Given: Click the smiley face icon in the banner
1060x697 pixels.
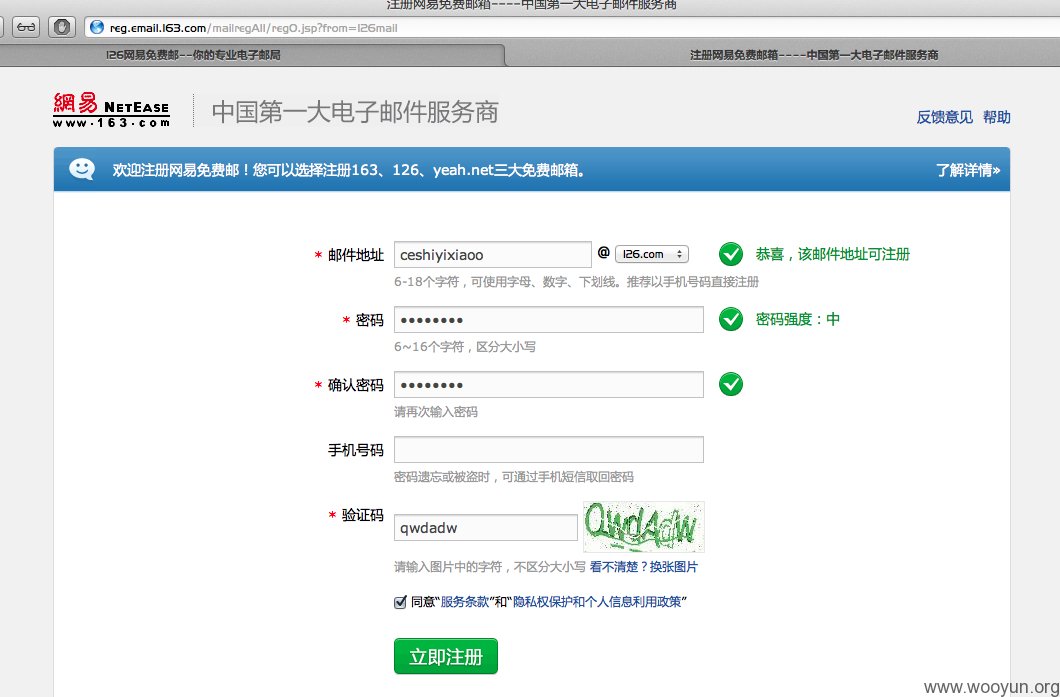Looking at the screenshot, I should point(82,169).
